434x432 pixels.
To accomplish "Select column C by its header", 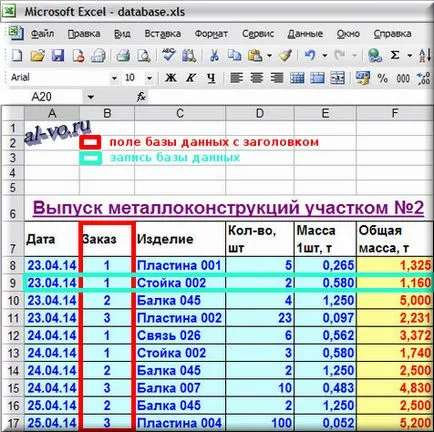I will coord(180,113).
